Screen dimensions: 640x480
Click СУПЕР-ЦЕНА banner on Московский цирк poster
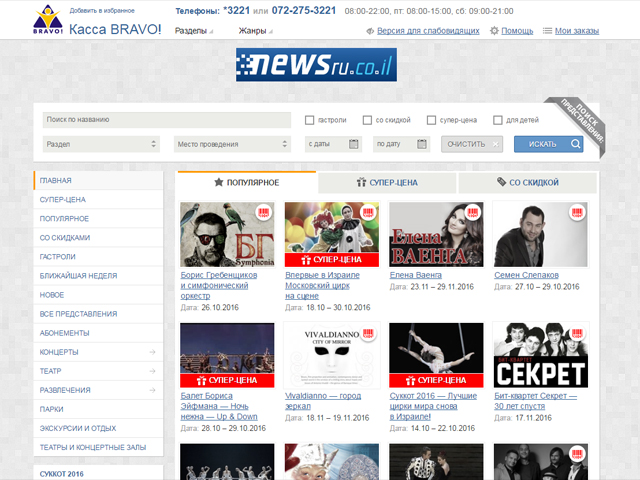pos(332,260)
